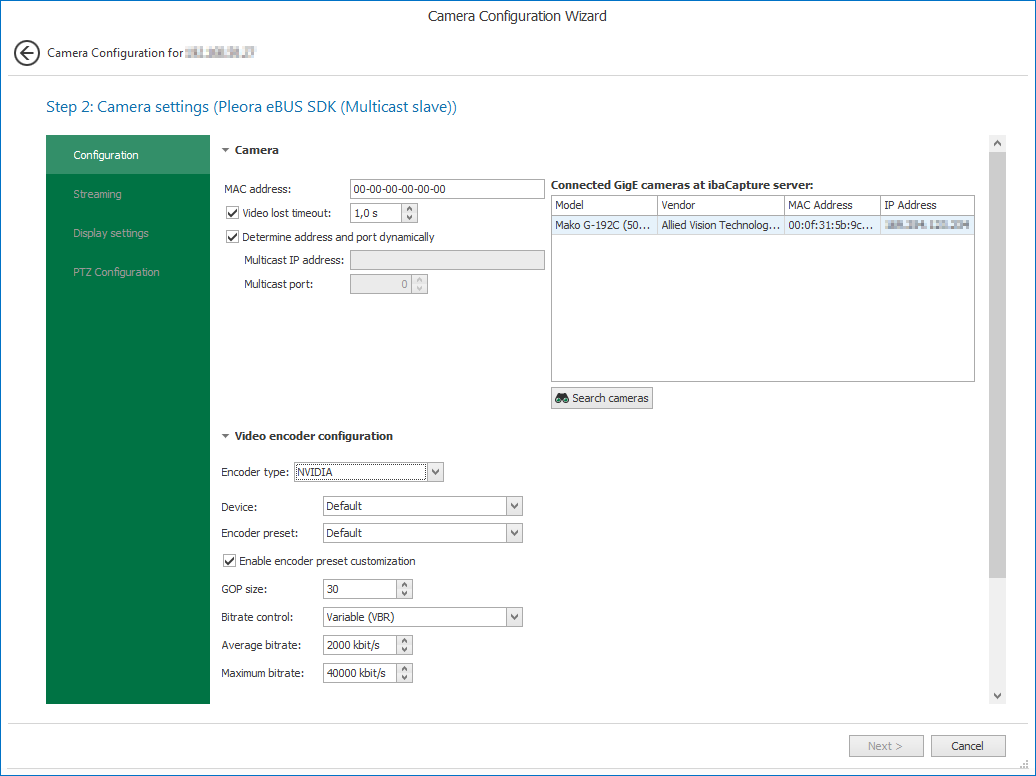1036x776 pixels.
Task: Click the Average bitrate field
Action: pyautogui.click(x=360, y=645)
